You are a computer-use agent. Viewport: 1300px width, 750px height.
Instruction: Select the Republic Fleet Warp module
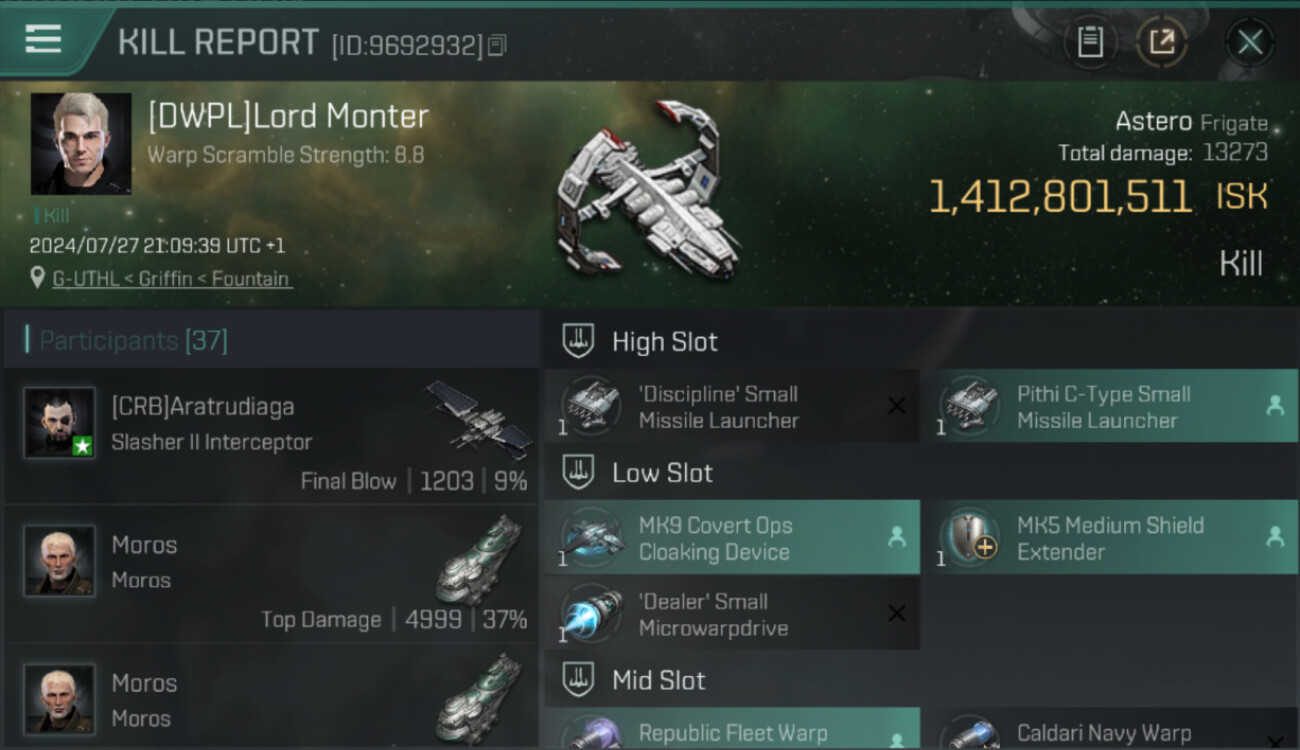pyautogui.click(x=731, y=729)
